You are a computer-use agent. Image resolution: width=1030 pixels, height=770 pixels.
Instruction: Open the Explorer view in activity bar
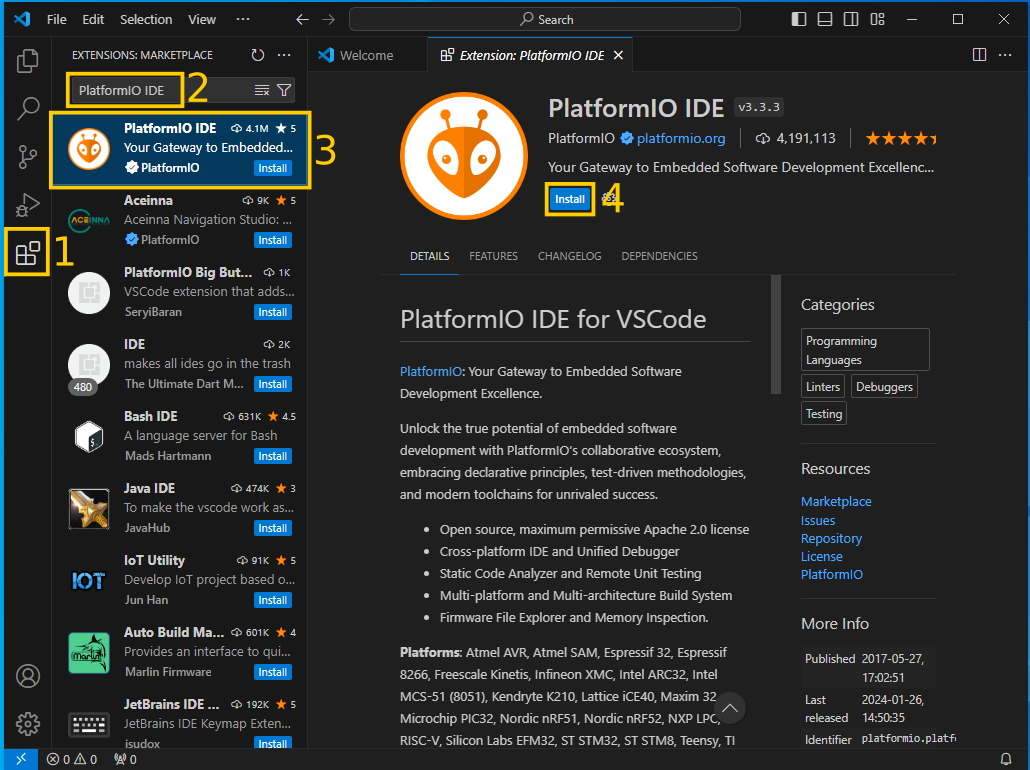point(28,60)
